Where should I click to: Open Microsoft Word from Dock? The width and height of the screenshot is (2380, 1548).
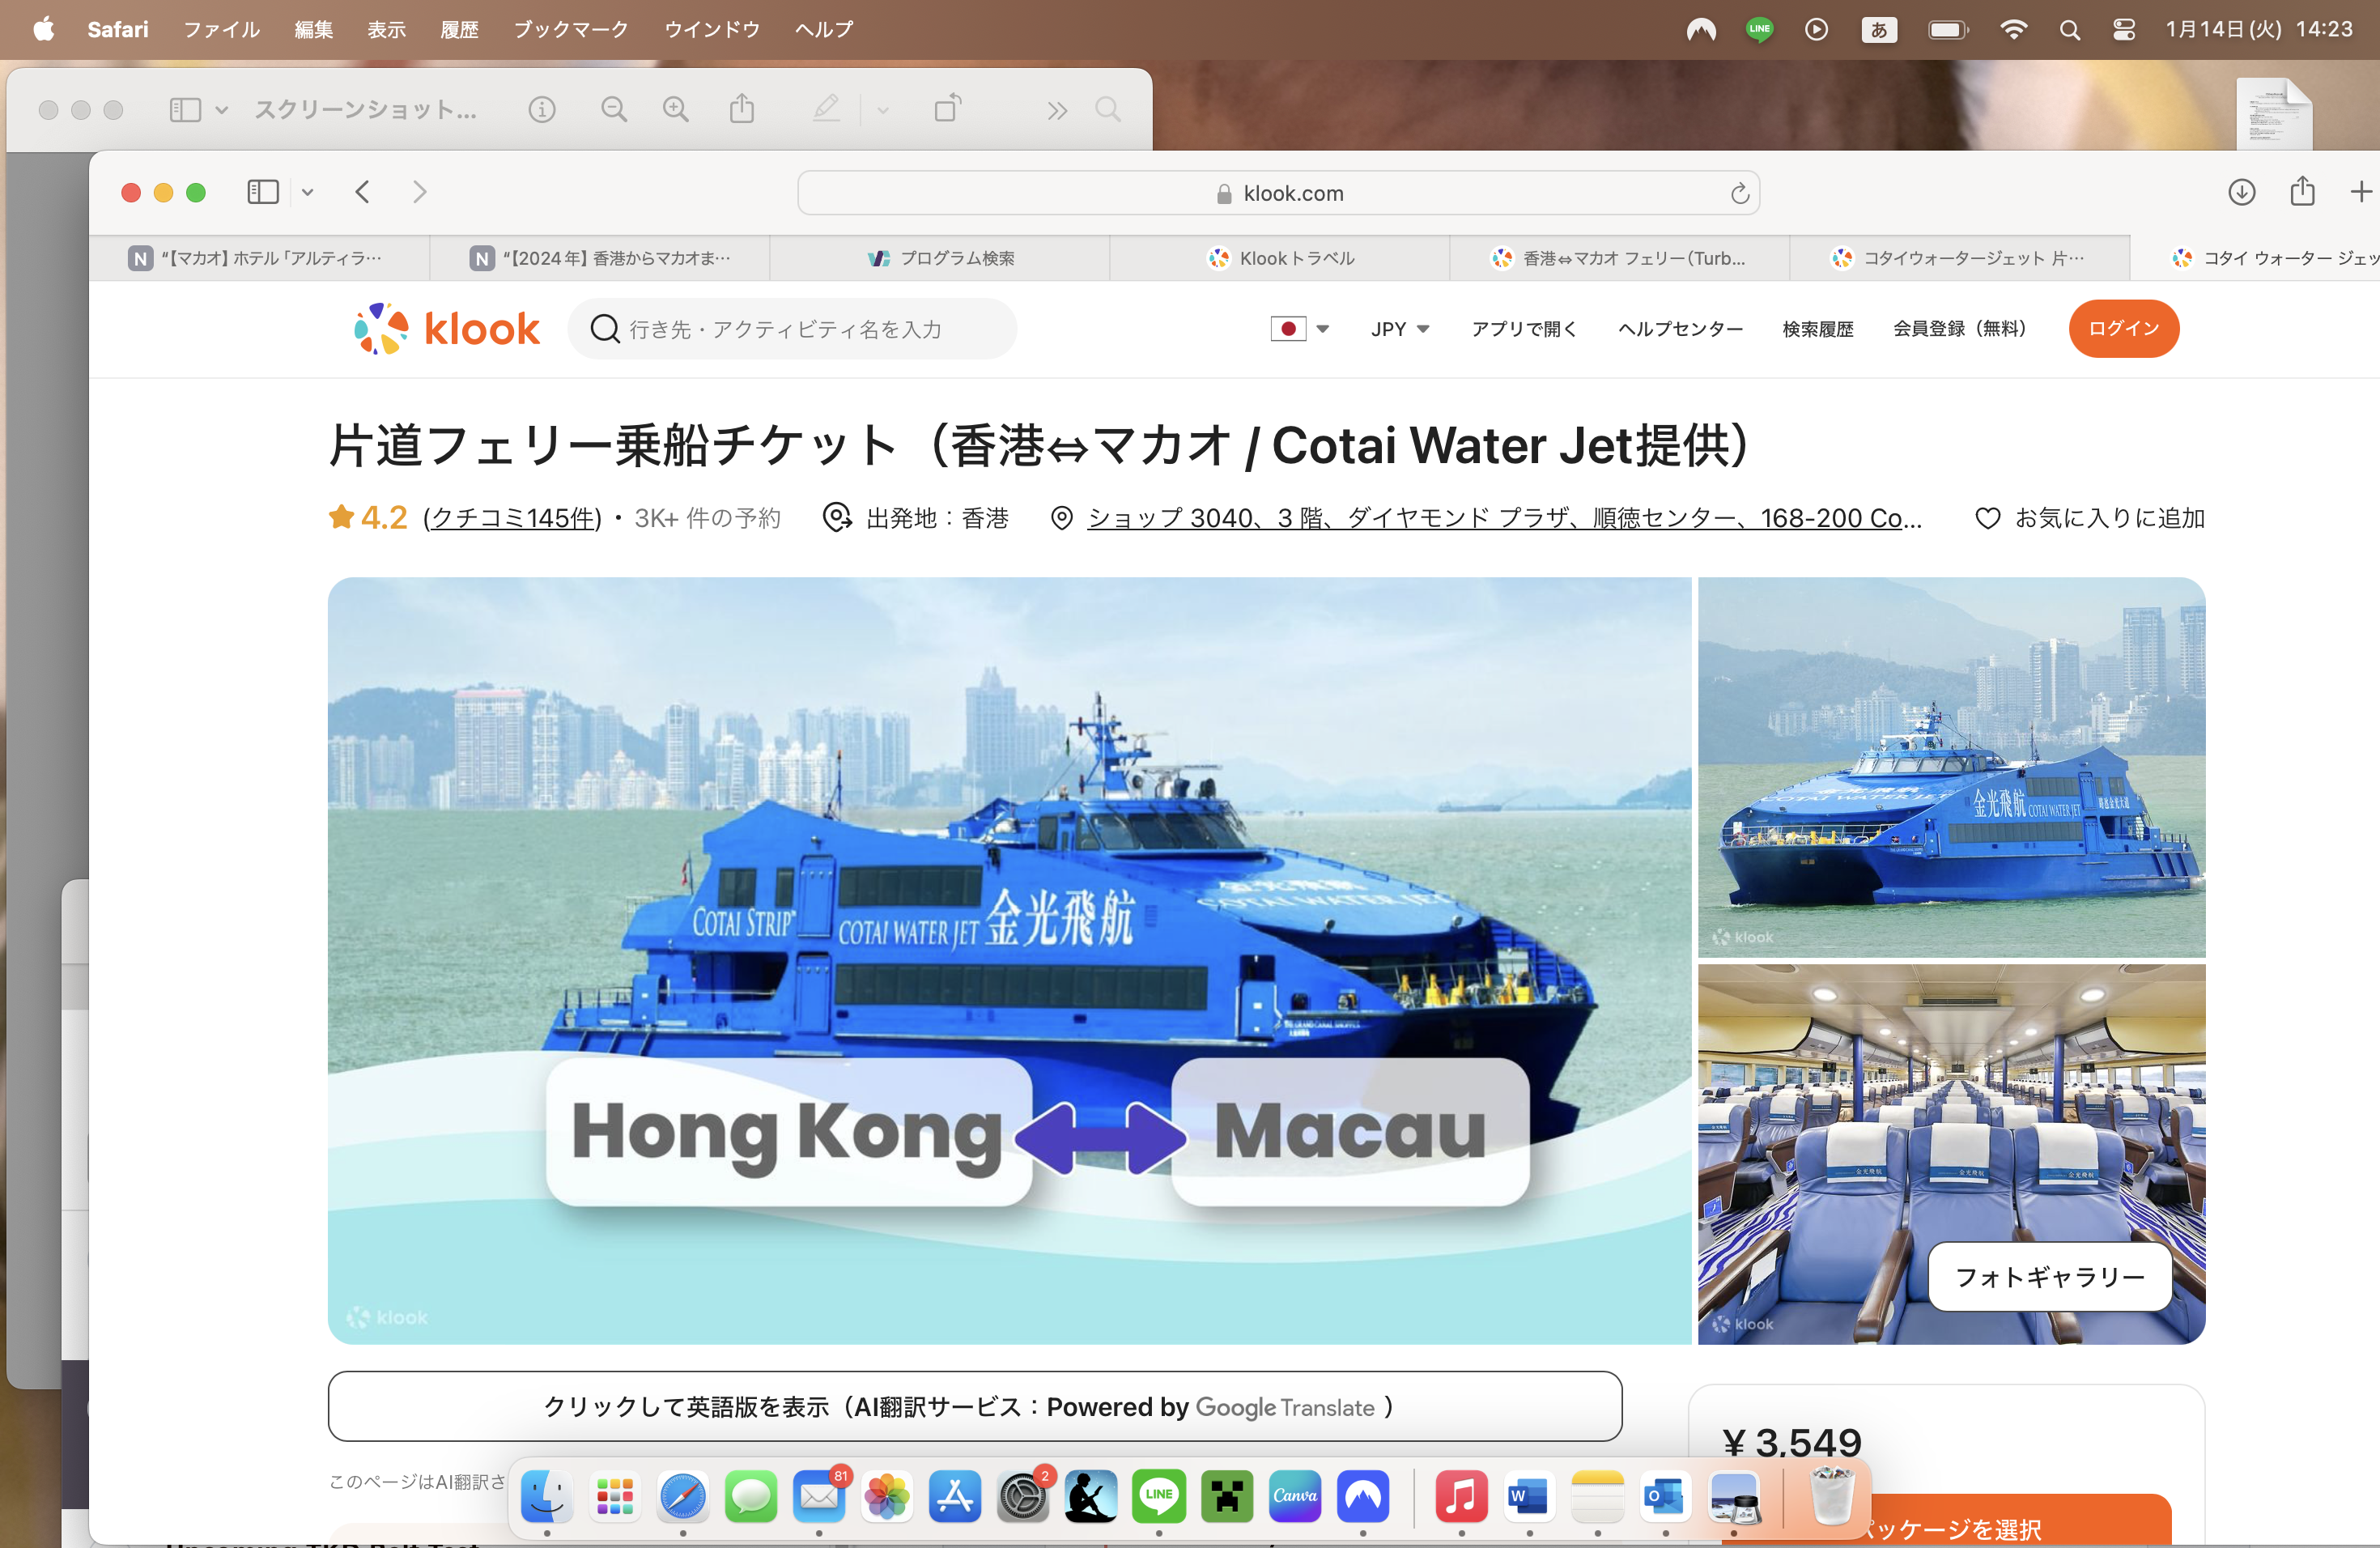point(1529,1496)
